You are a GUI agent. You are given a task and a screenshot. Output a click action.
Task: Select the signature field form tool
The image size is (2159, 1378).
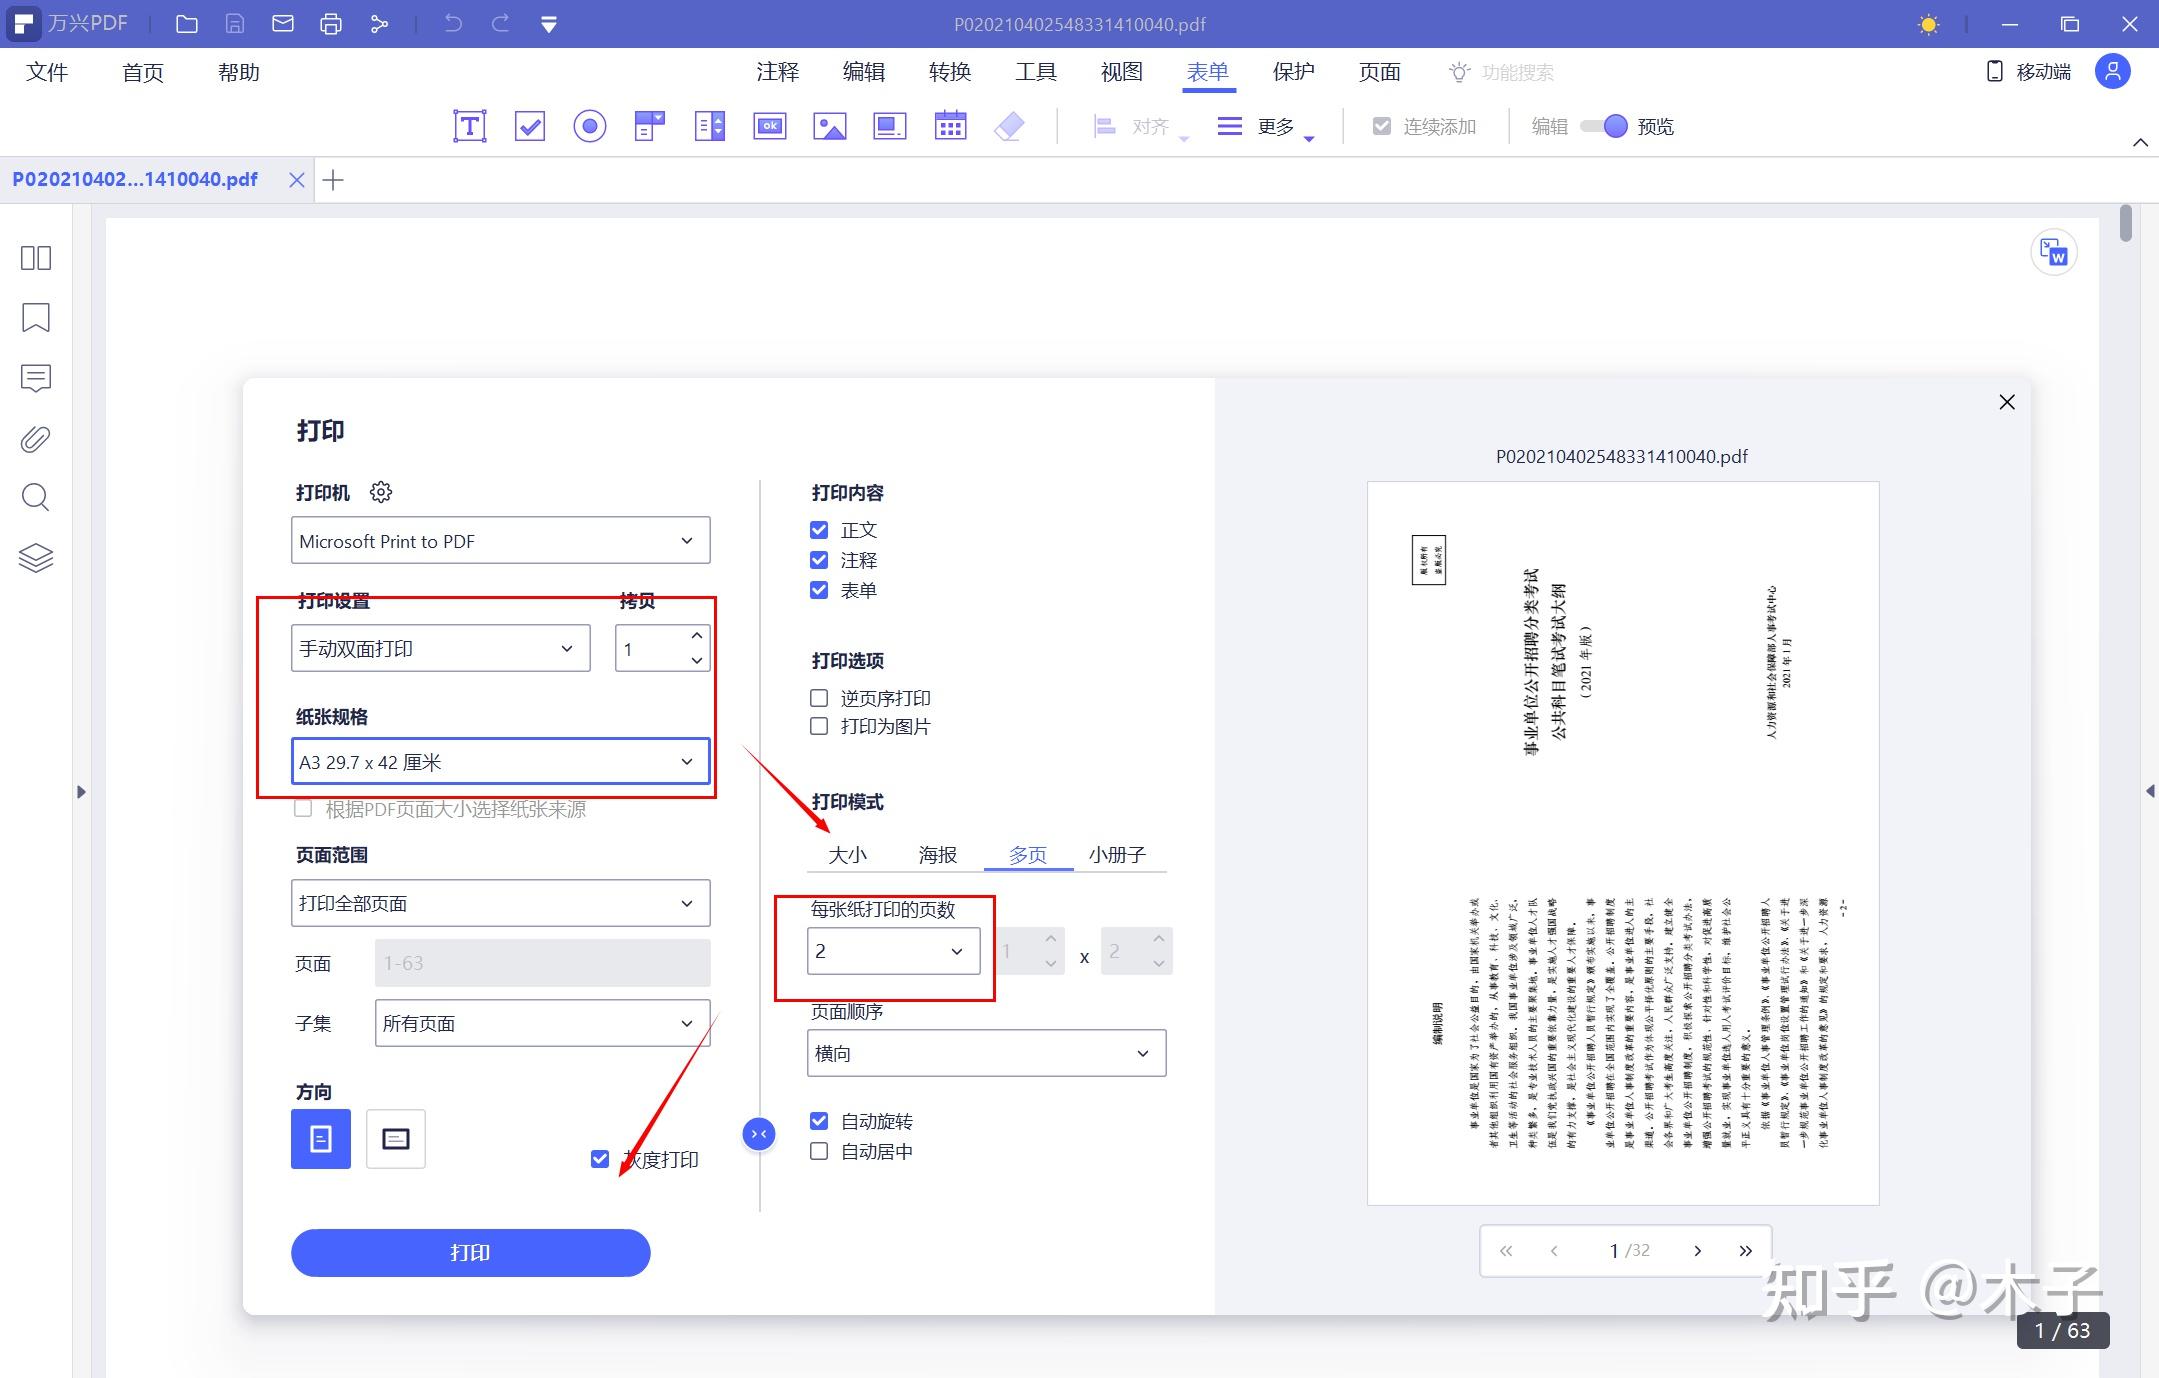pos(890,126)
